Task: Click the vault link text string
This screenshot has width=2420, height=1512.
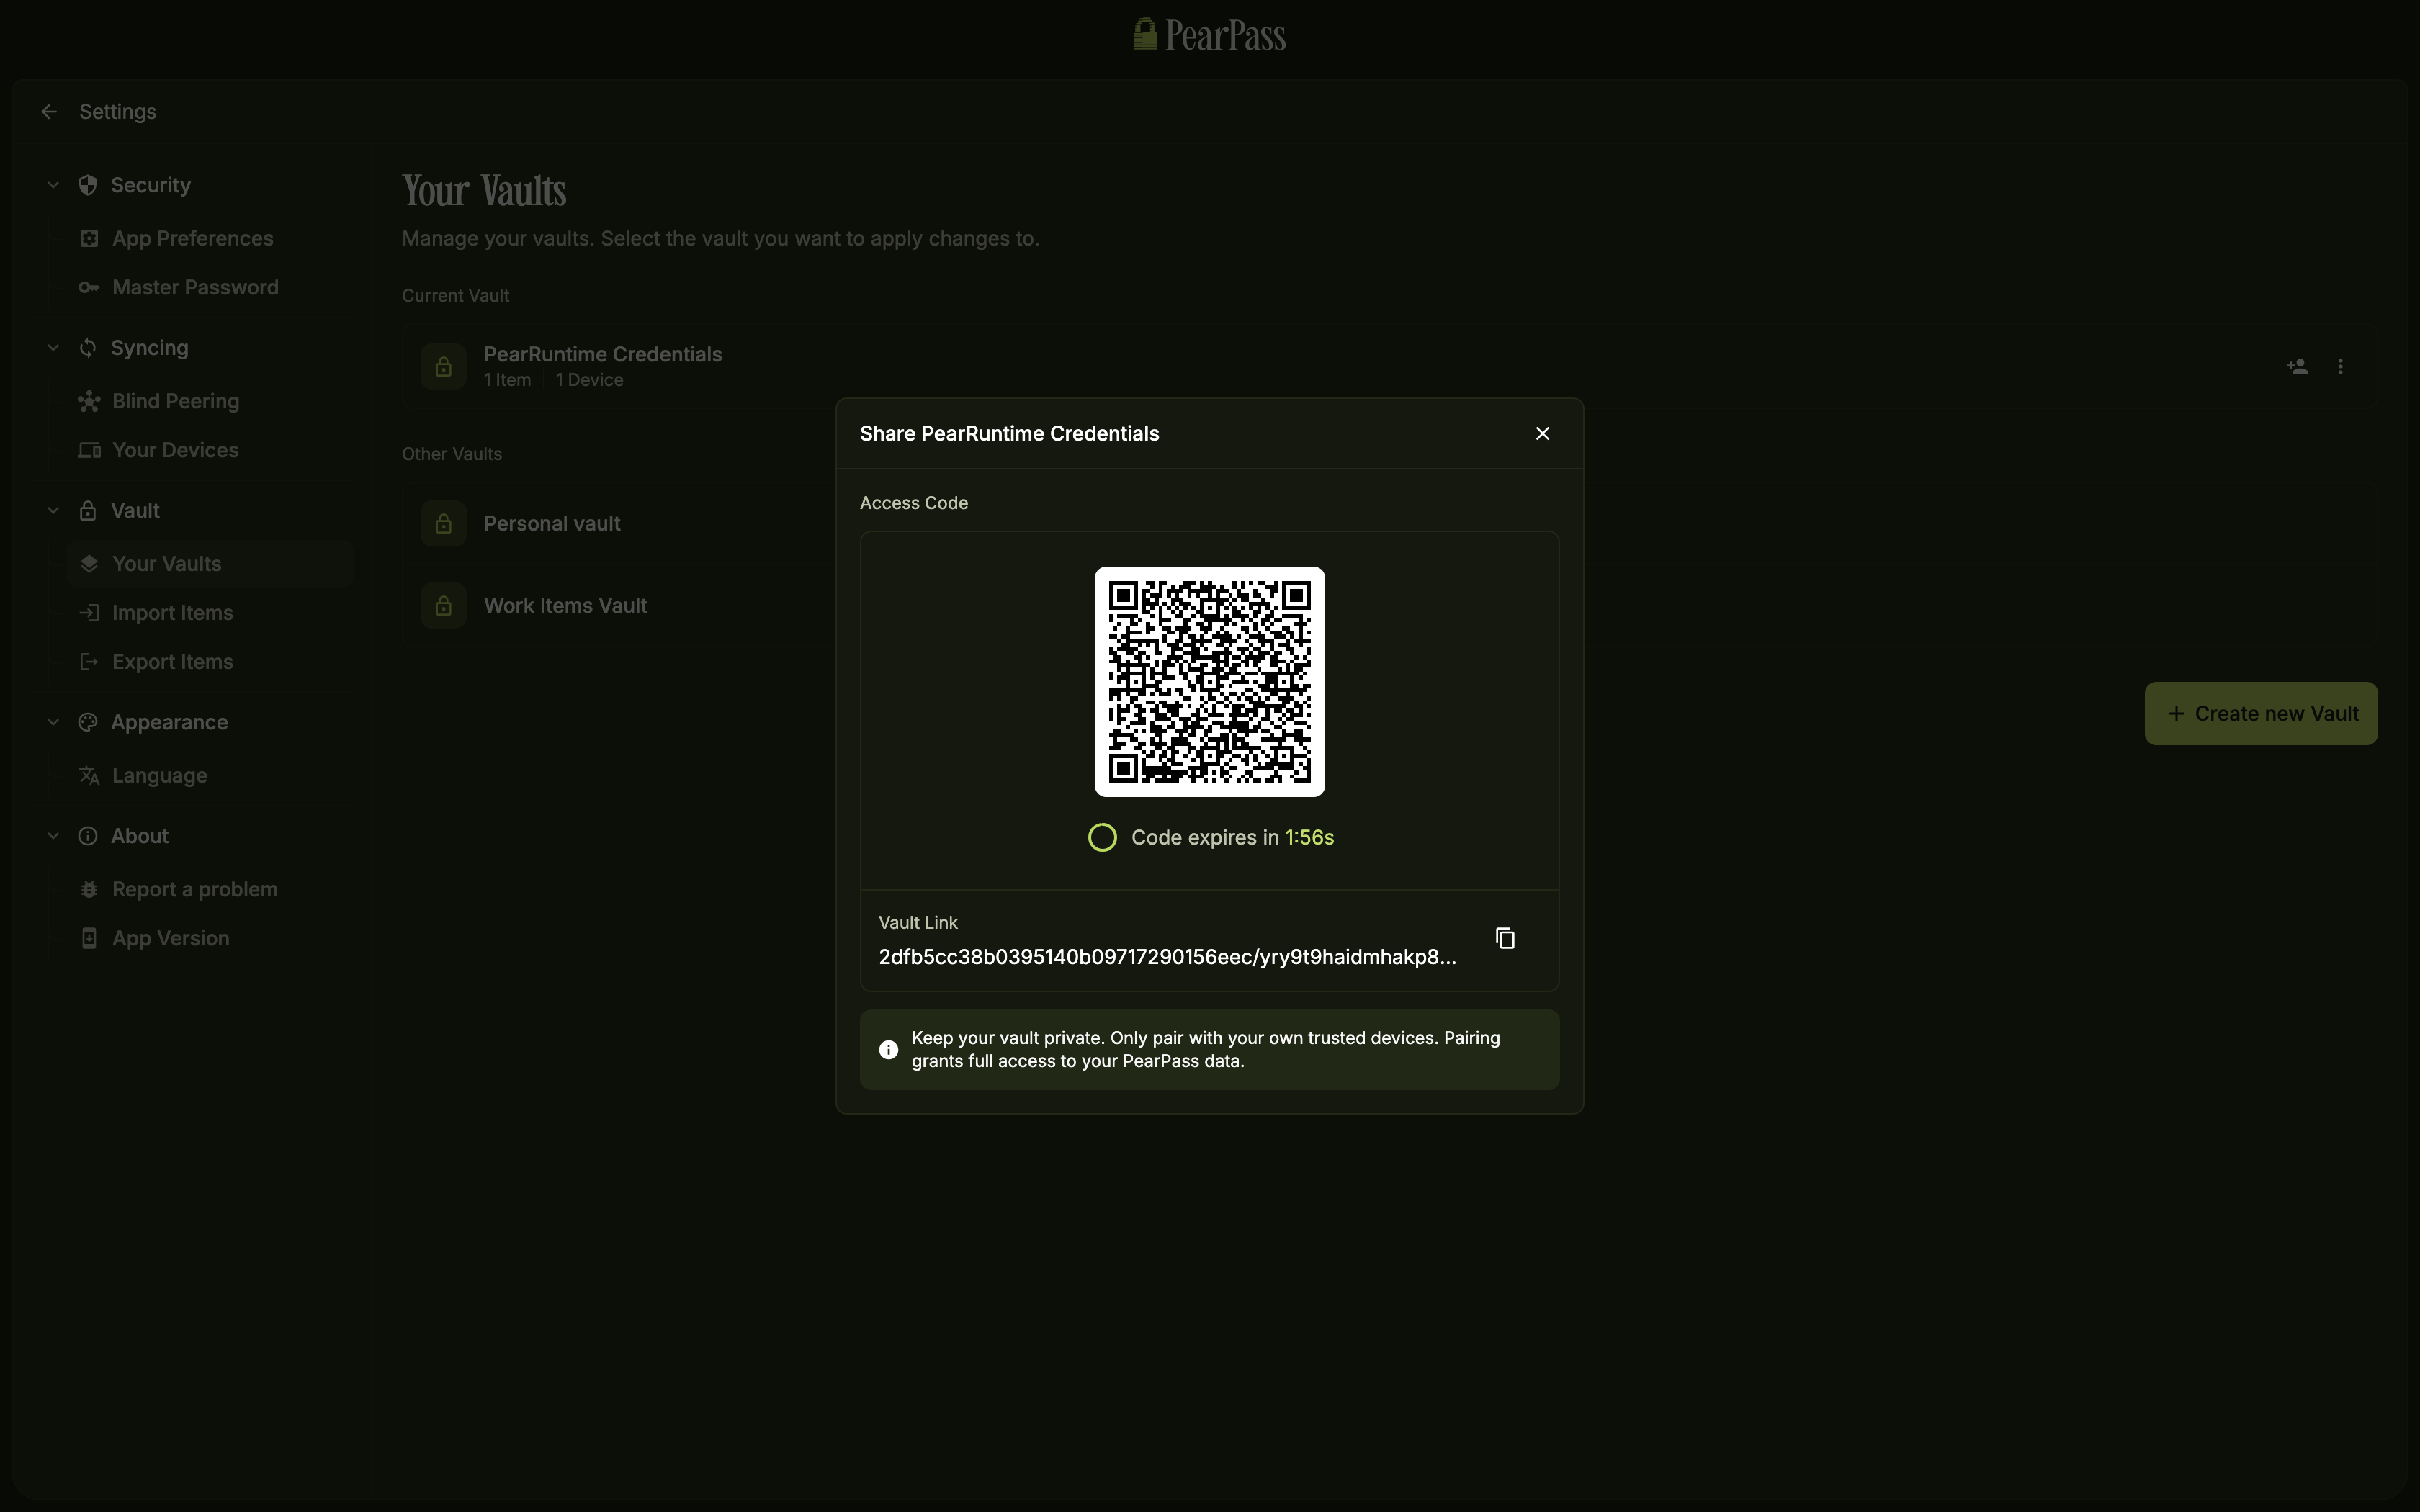Action: 1167,957
